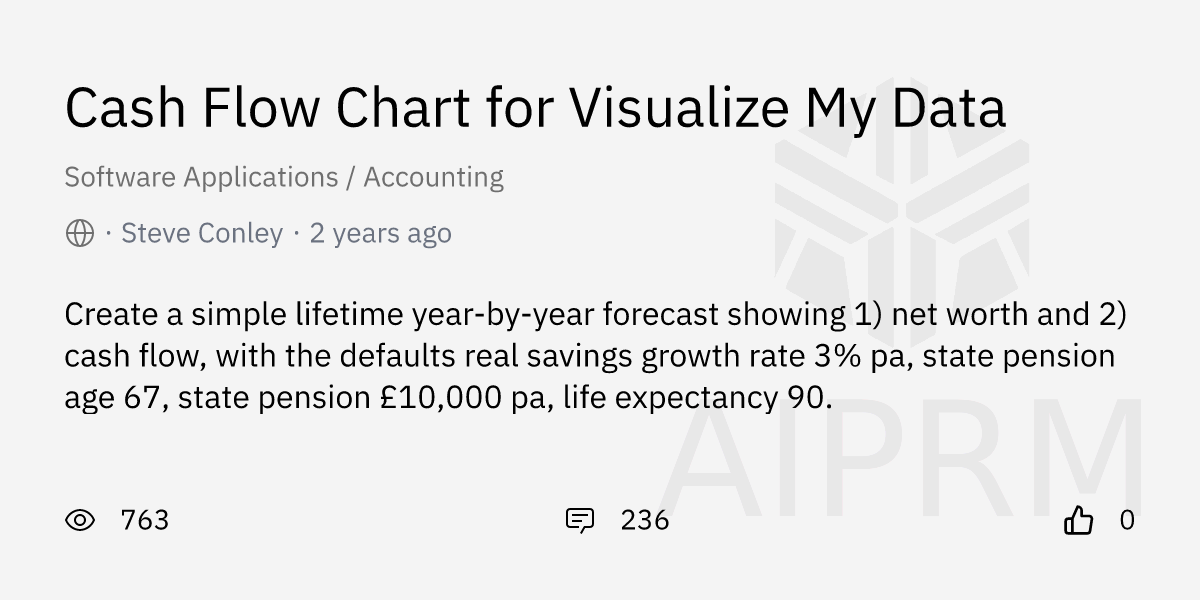This screenshot has height=600, width=1200.
Task: Click the description line starting with cash flow
Action: pos(589,356)
